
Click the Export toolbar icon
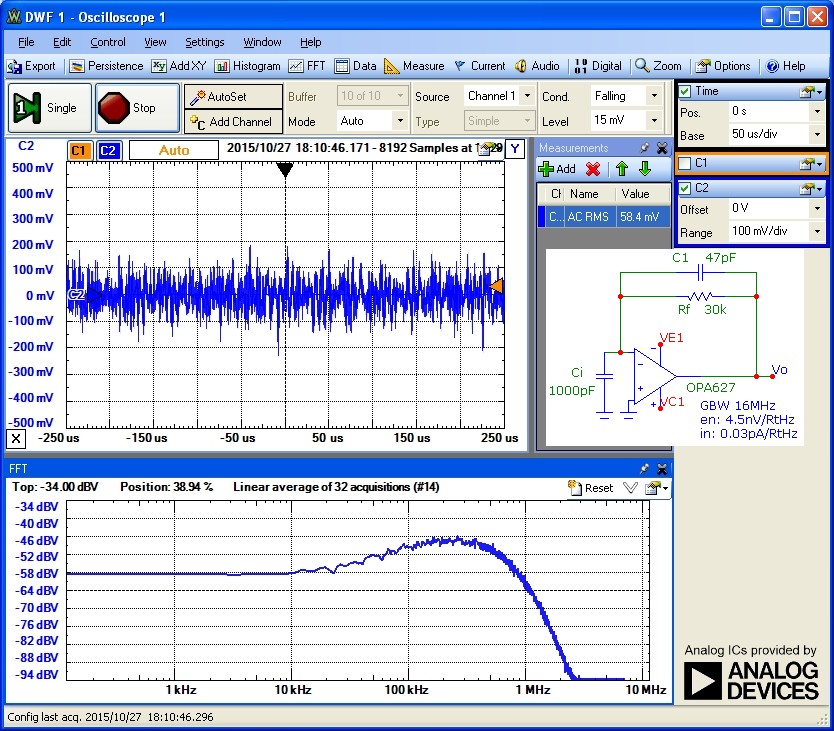click(32, 66)
